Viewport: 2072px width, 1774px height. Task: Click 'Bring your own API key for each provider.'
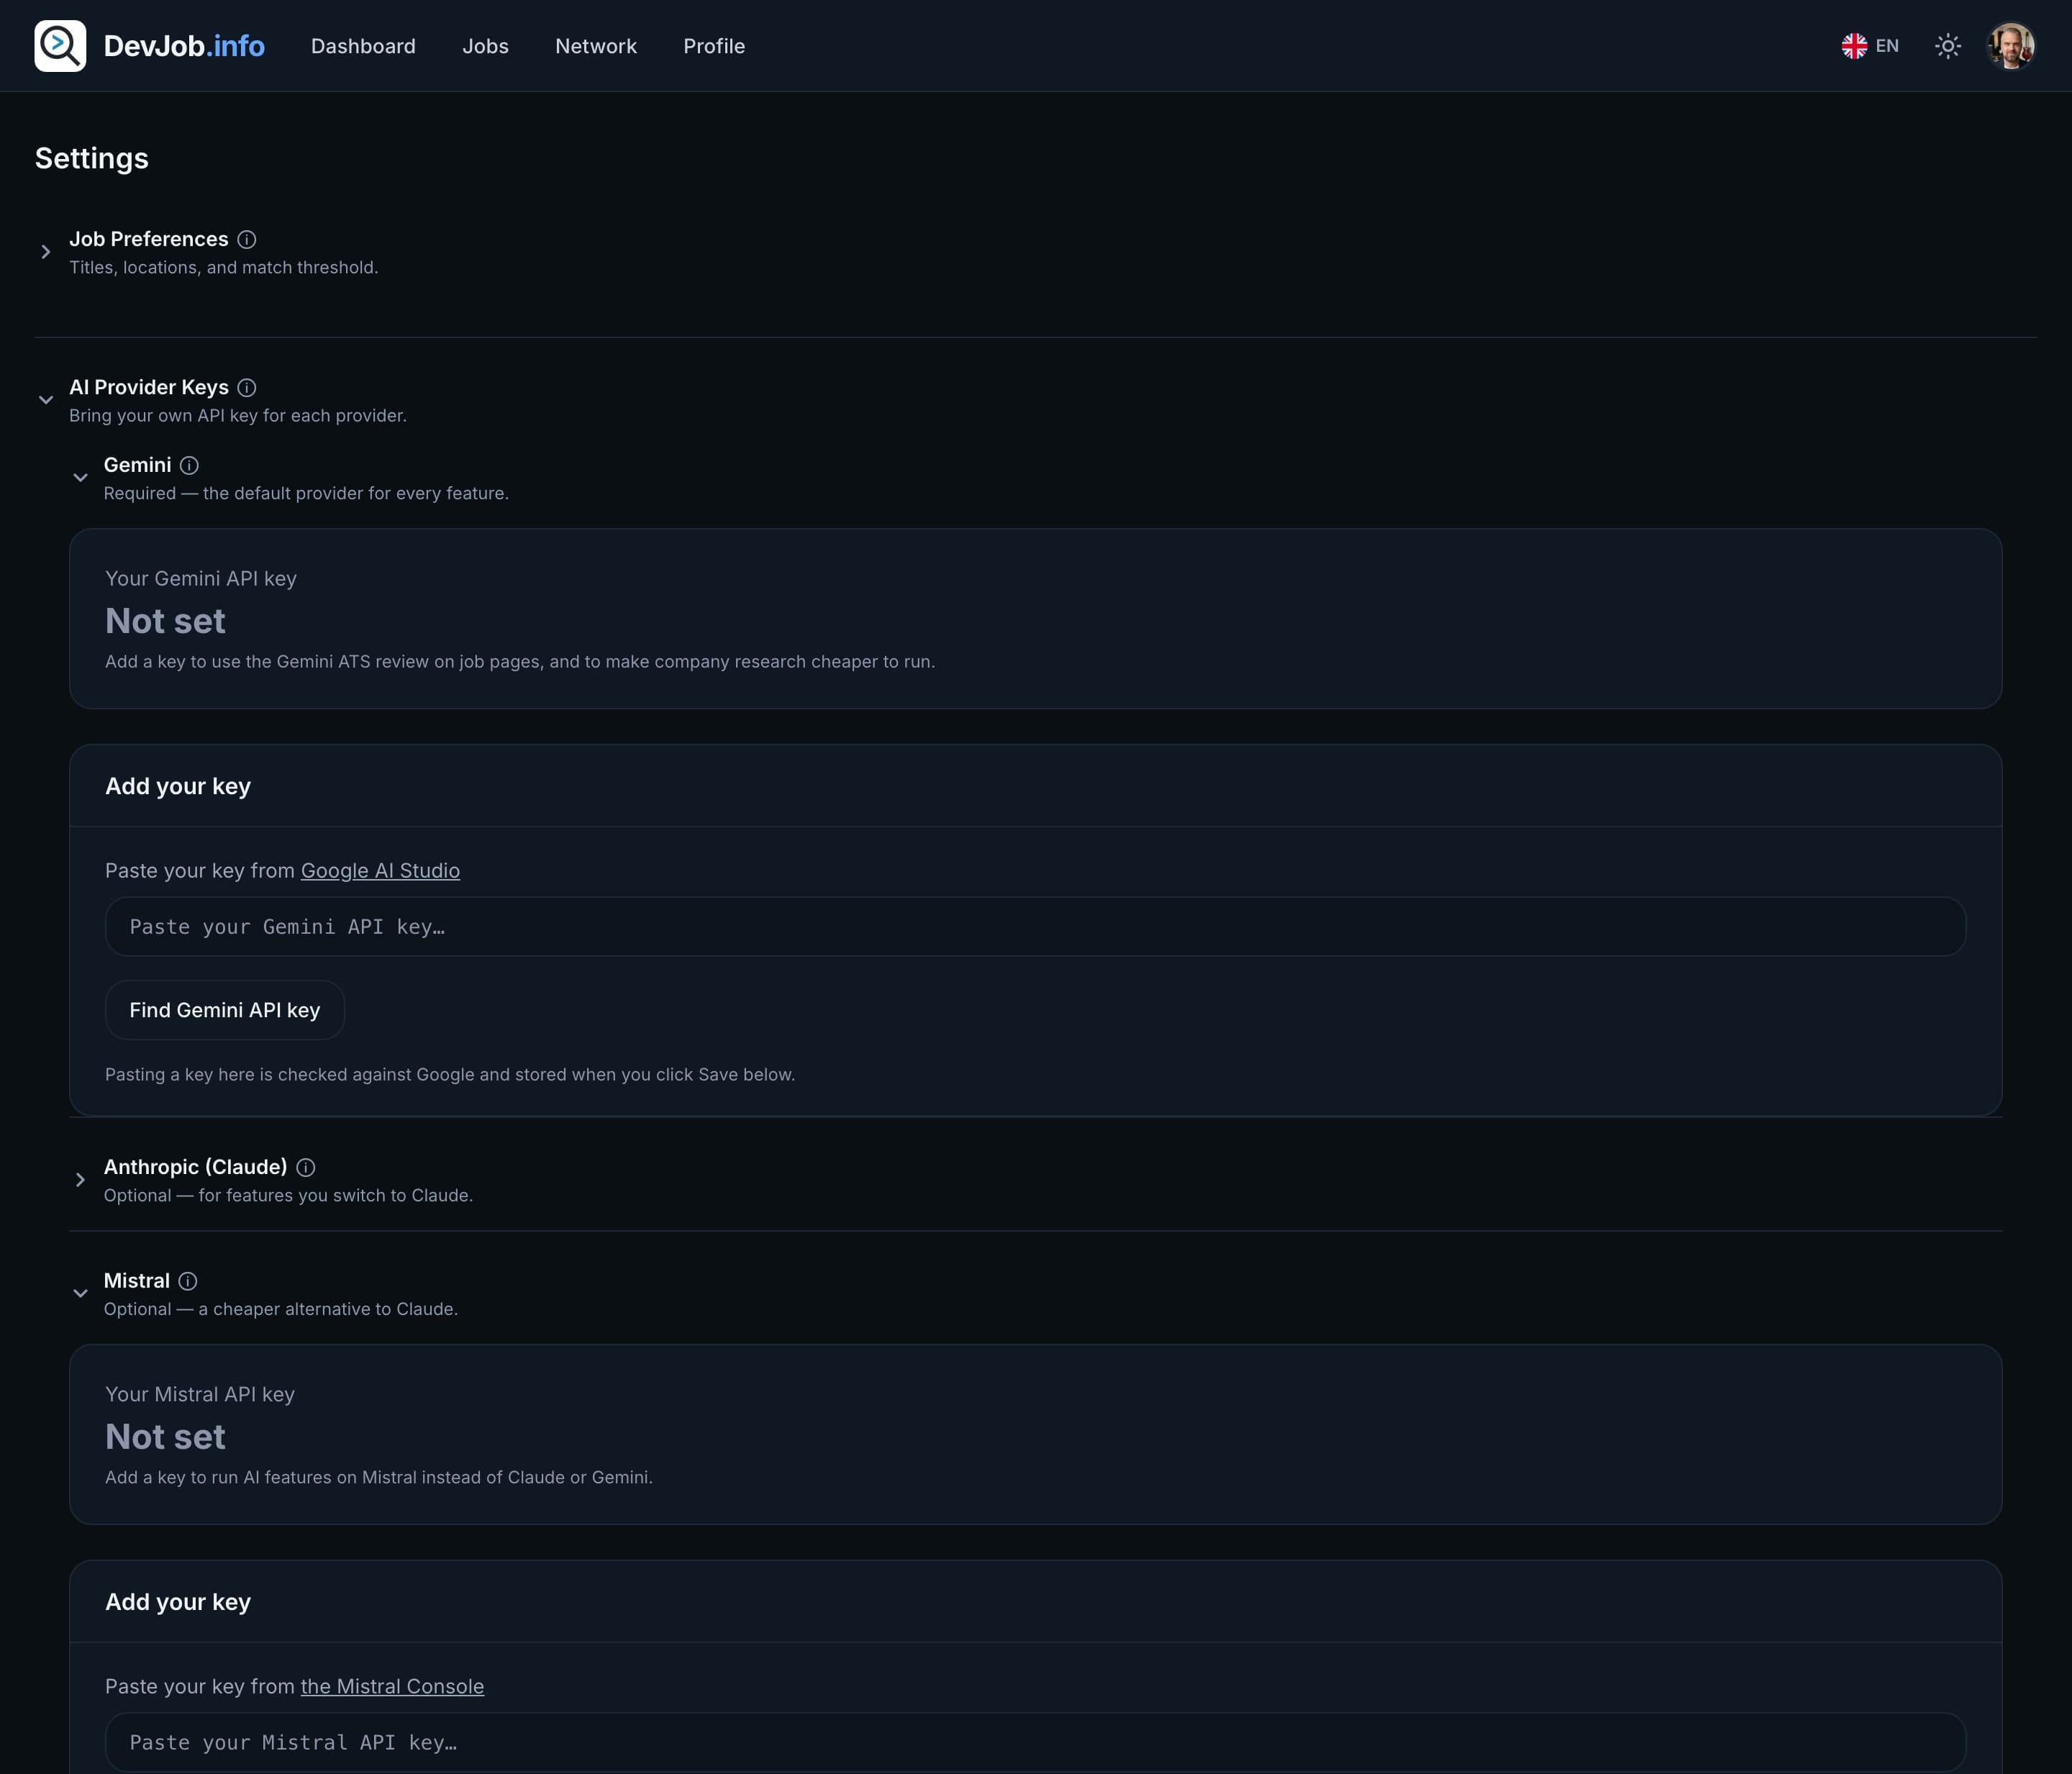point(238,416)
